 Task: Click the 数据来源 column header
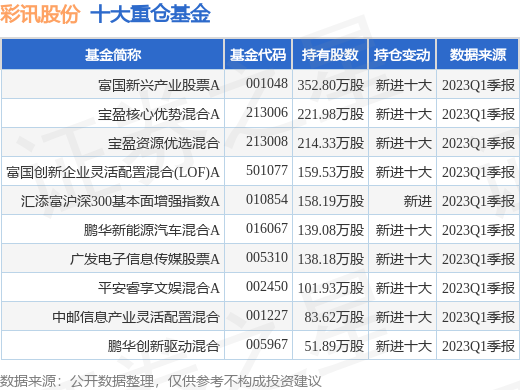tap(478, 55)
